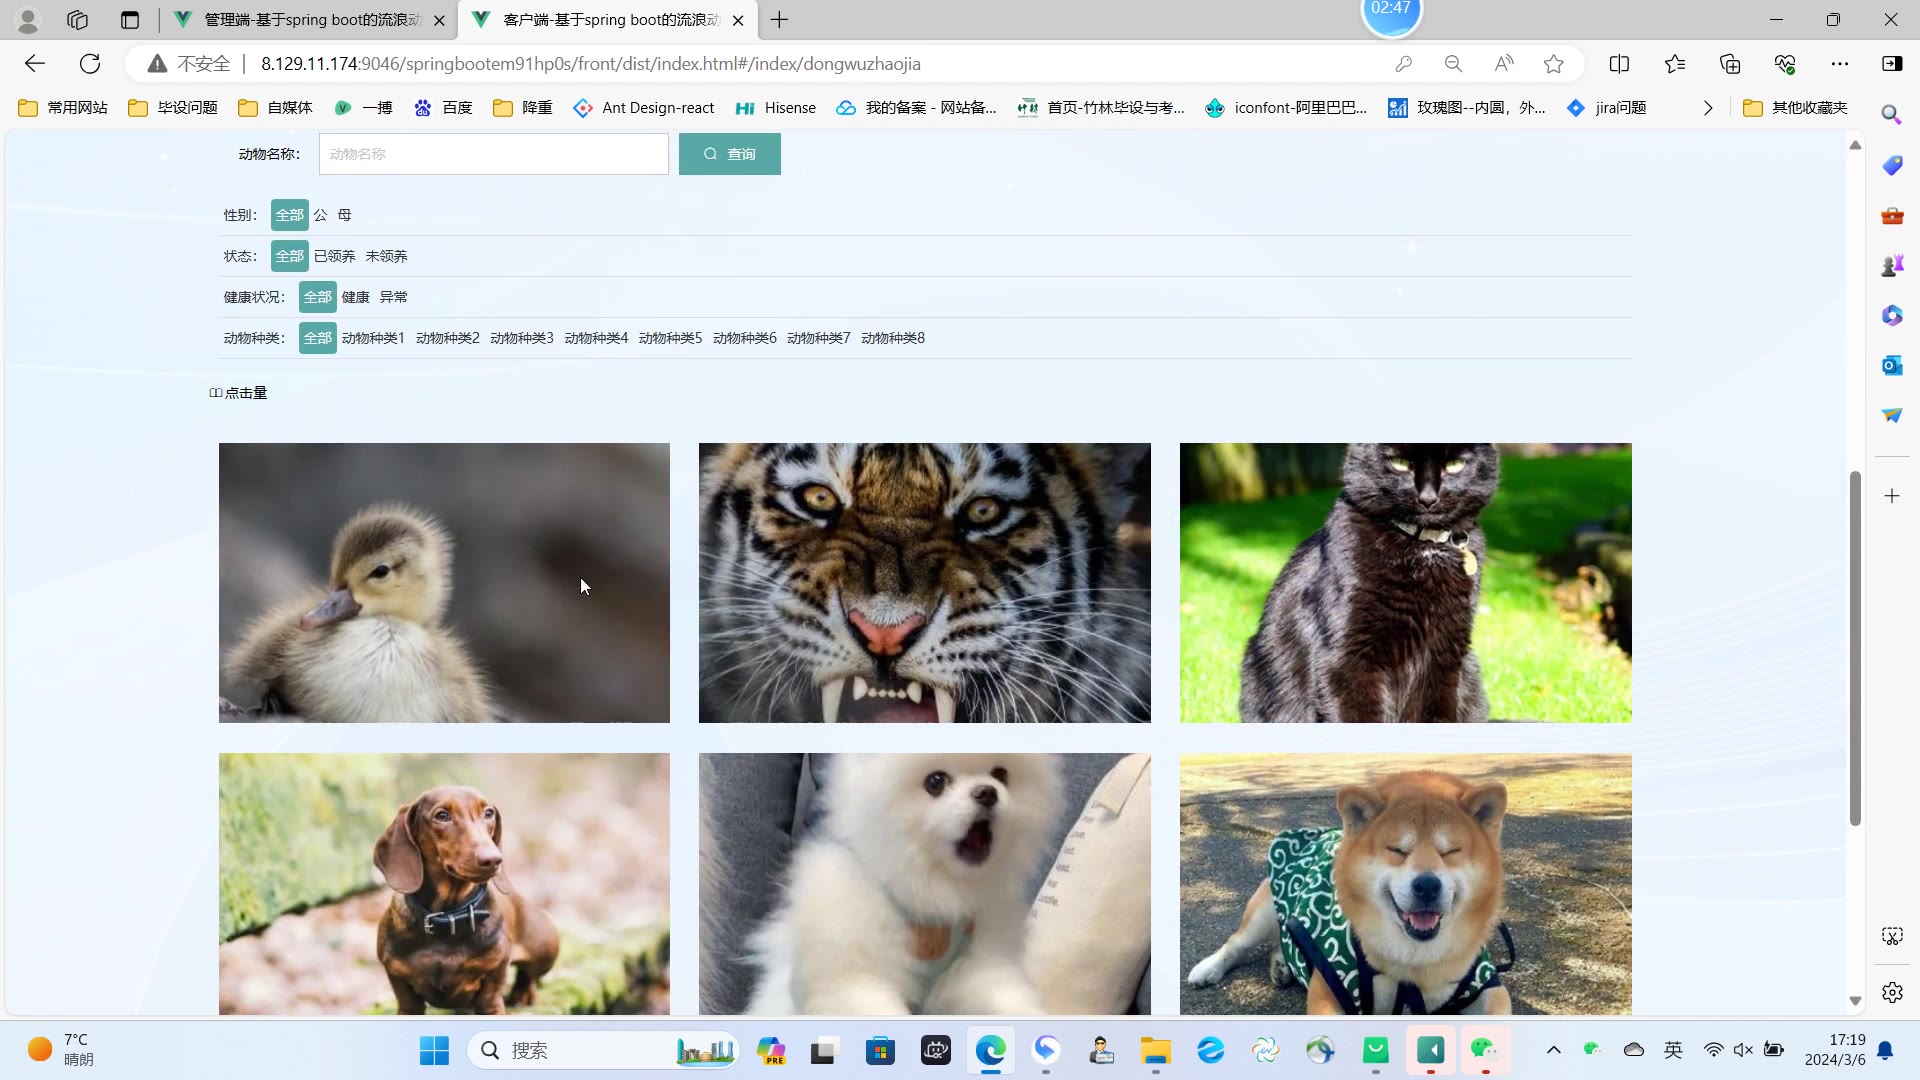
Task: Refresh the current browser page
Action: pyautogui.click(x=90, y=64)
